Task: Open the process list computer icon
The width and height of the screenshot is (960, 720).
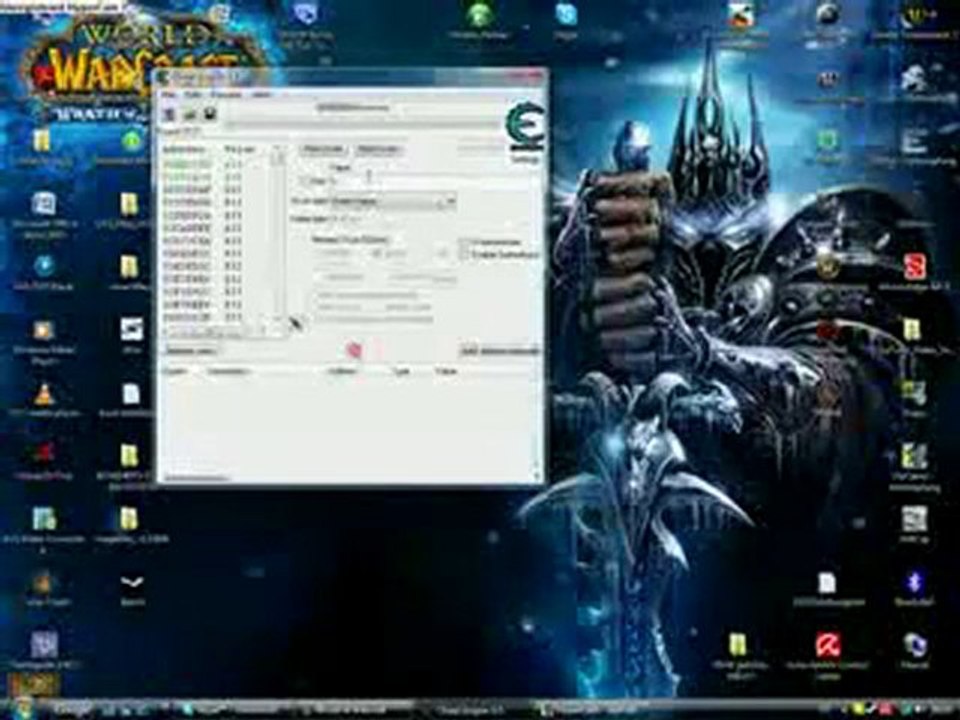Action: coord(170,114)
